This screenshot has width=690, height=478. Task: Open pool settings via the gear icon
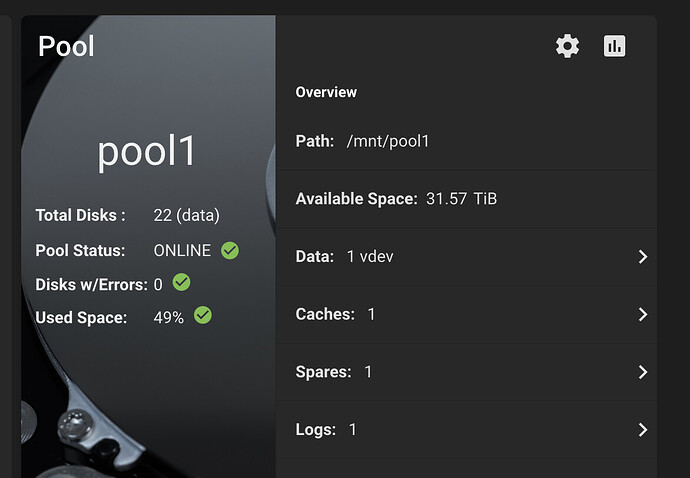point(567,46)
